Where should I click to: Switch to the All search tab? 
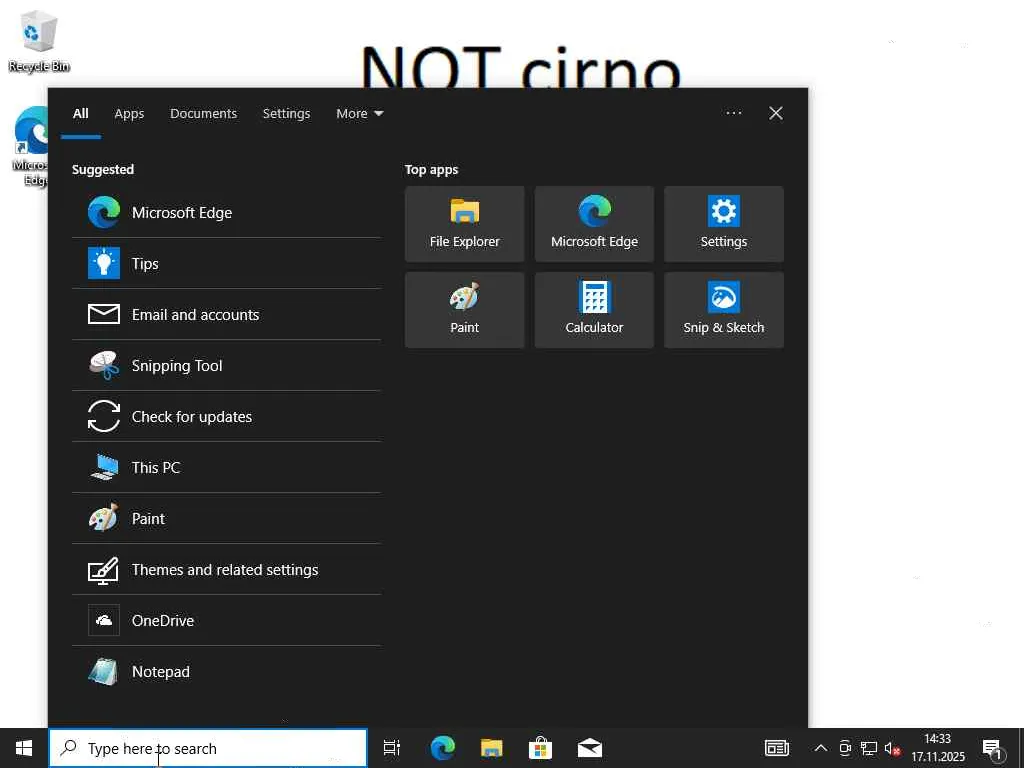81,113
